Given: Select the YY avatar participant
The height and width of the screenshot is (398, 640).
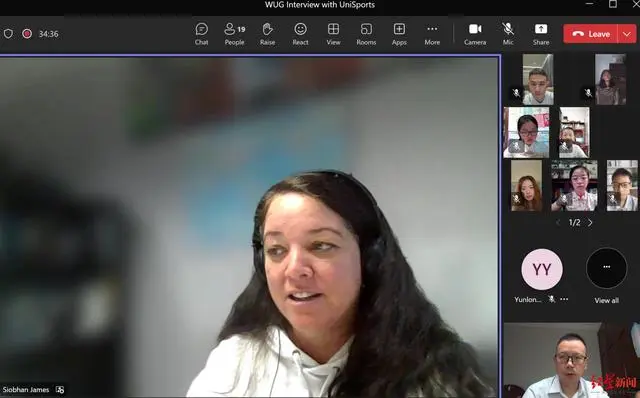Looking at the screenshot, I should tap(542, 269).
